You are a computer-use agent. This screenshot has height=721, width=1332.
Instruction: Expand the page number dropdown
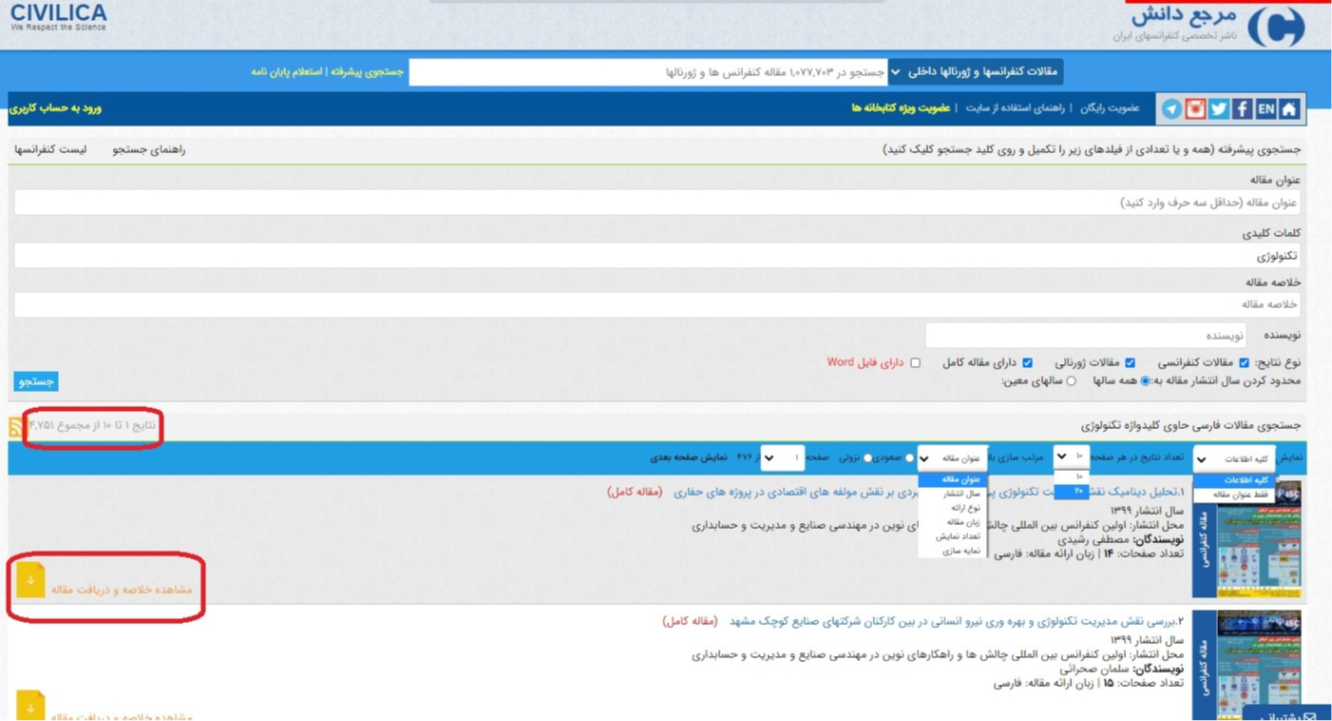pyautogui.click(x=782, y=458)
